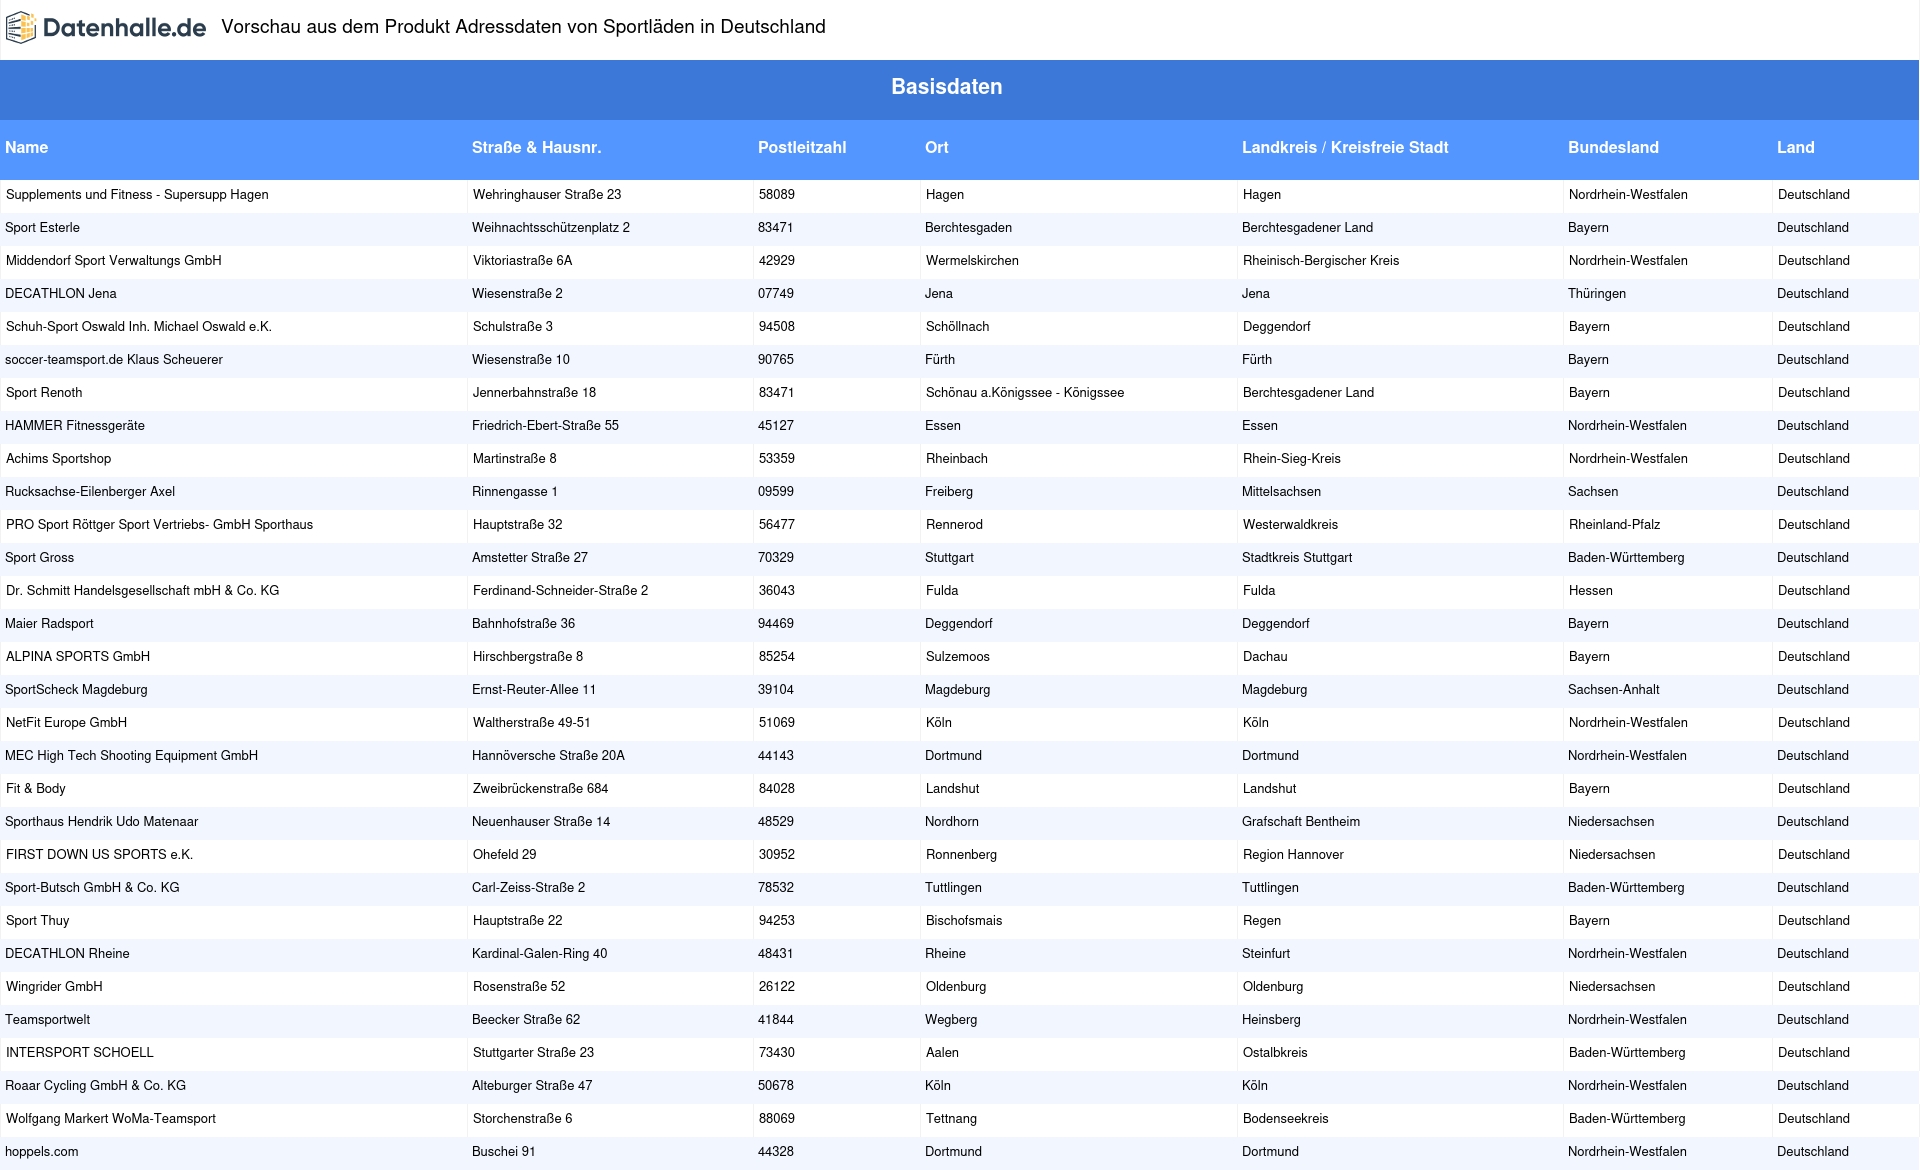Click SportScheck Magdeburg
Image resolution: width=1920 pixels, height=1170 pixels.
tap(76, 690)
